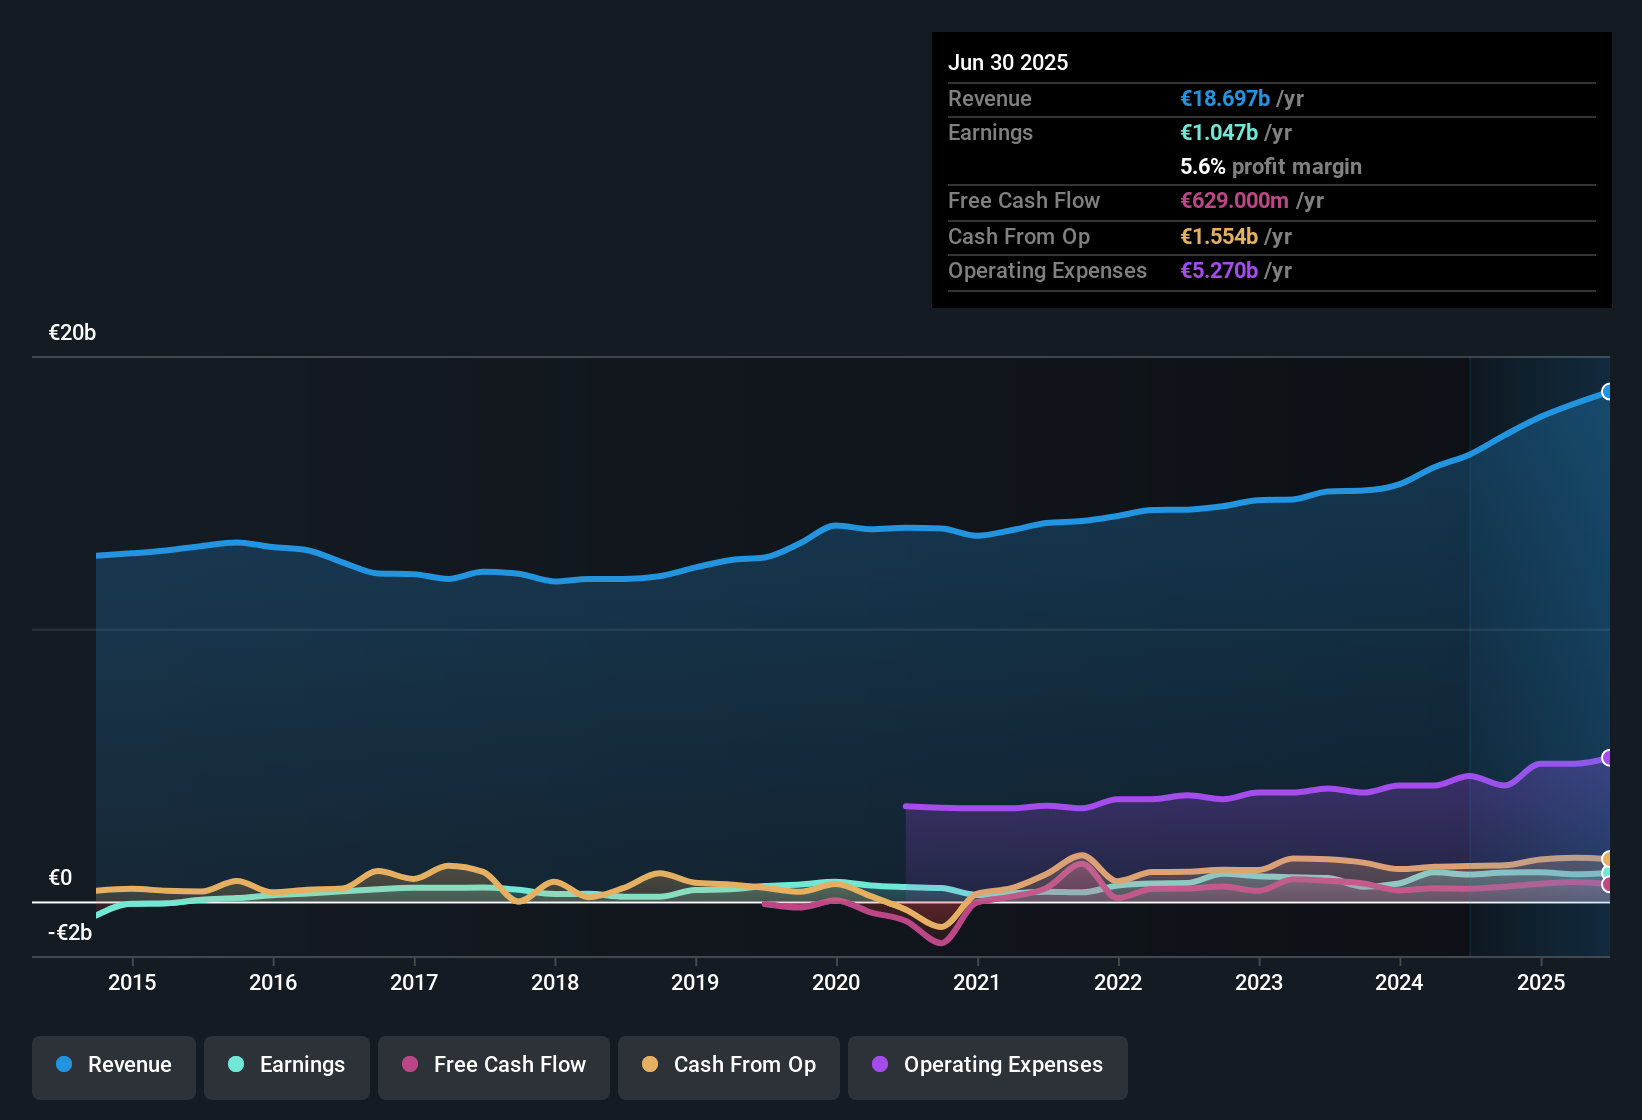Select the 2025 year label on axis
This screenshot has width=1642, height=1120.
coord(1541,982)
